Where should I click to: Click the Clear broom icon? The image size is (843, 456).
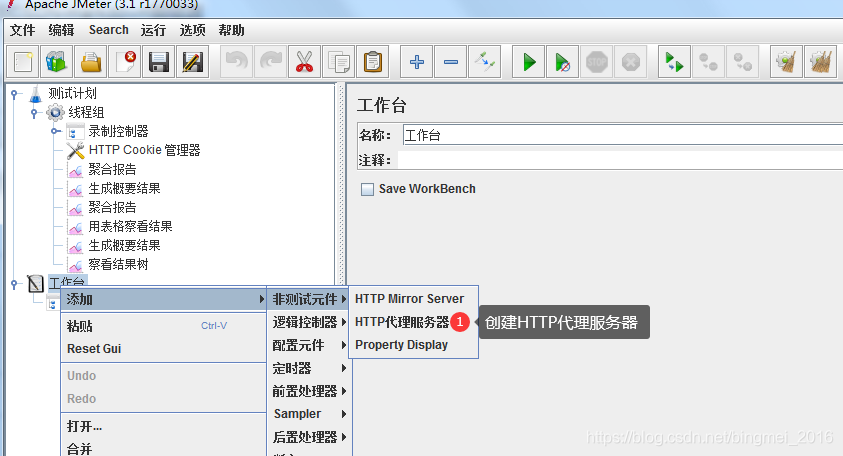point(786,62)
